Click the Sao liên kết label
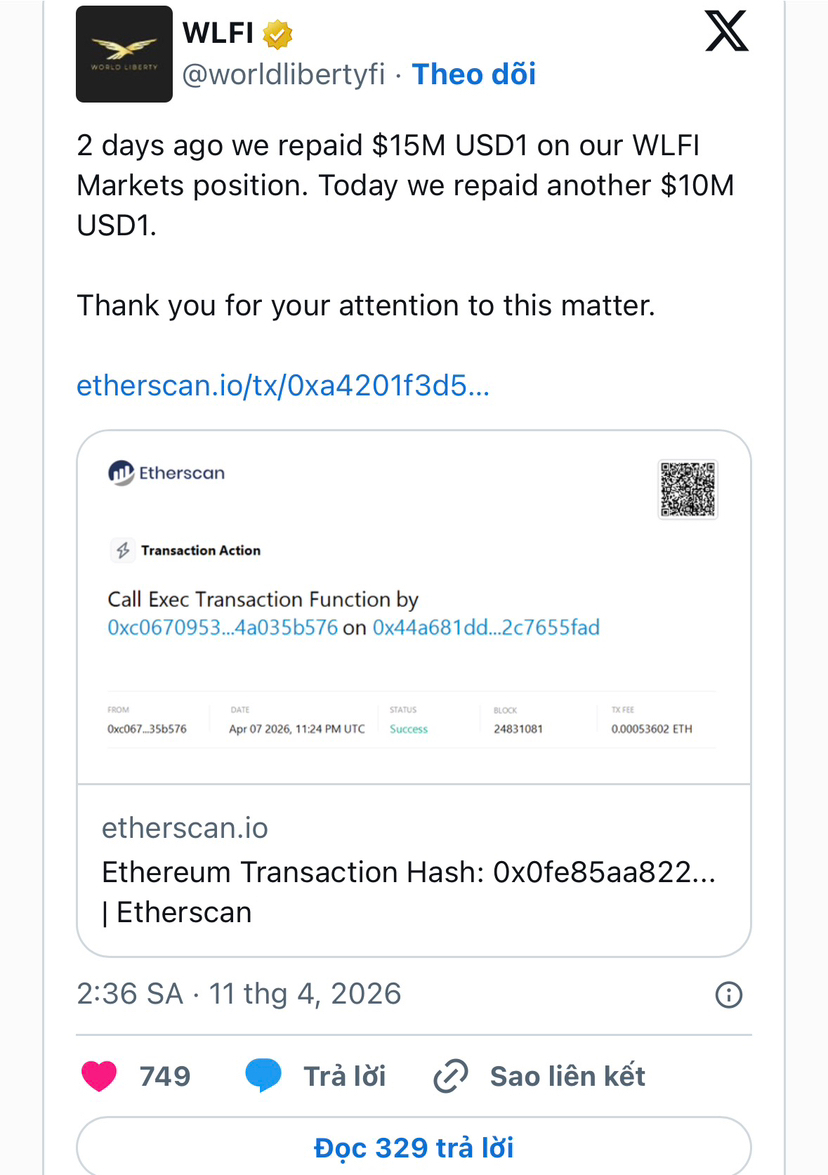 (x=567, y=1076)
